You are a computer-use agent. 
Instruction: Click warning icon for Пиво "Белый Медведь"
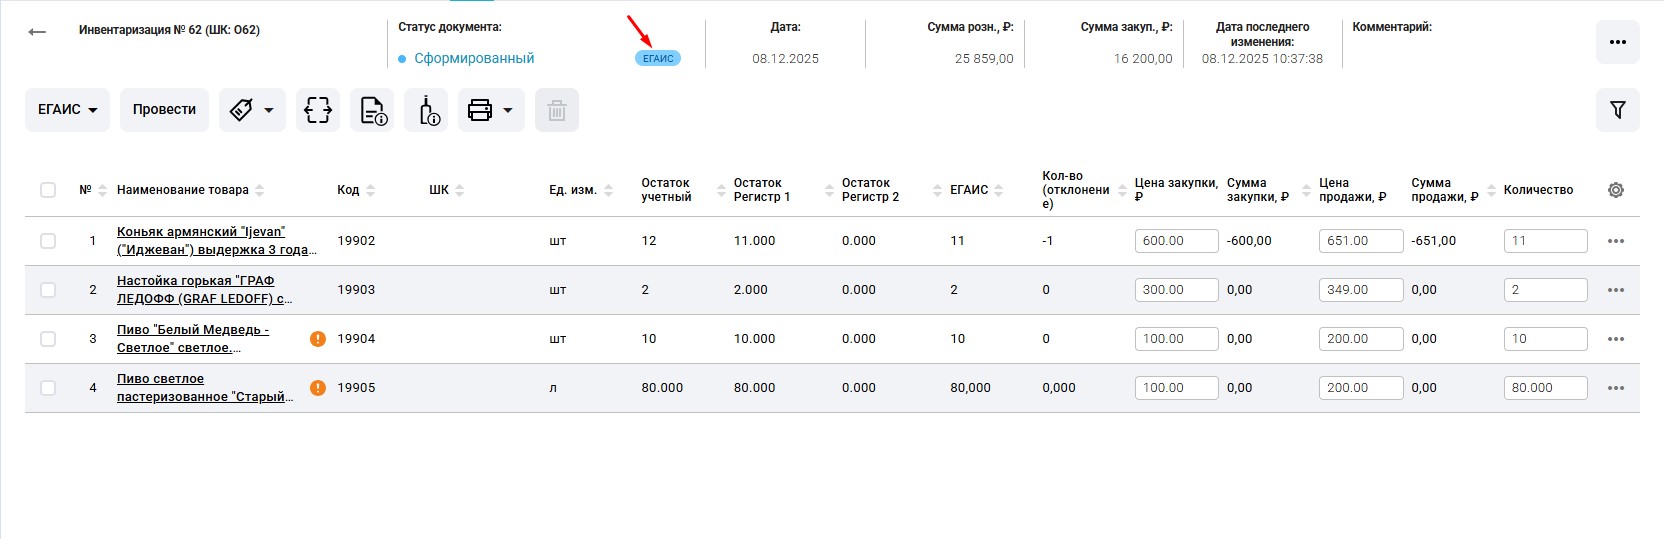click(x=318, y=339)
